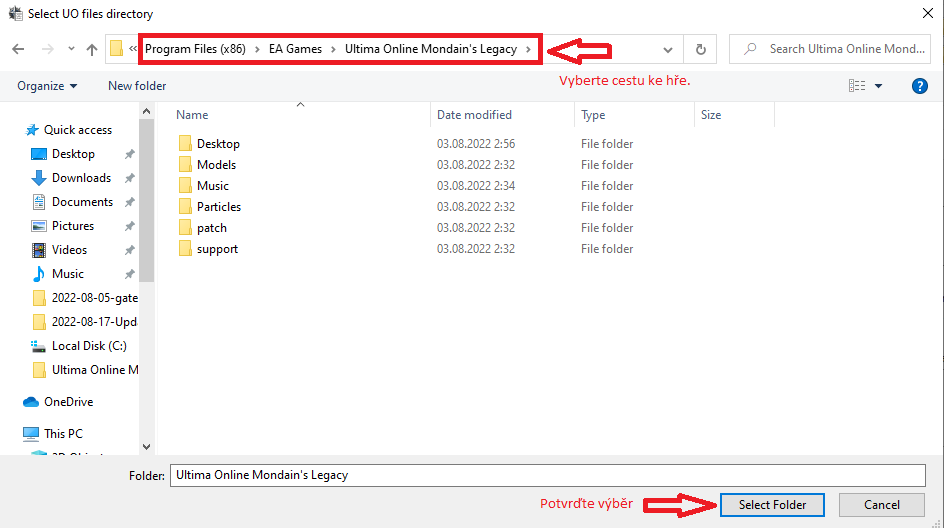Click the pin icon next to Downloads
Image resolution: width=944 pixels, height=528 pixels.
[x=129, y=178]
